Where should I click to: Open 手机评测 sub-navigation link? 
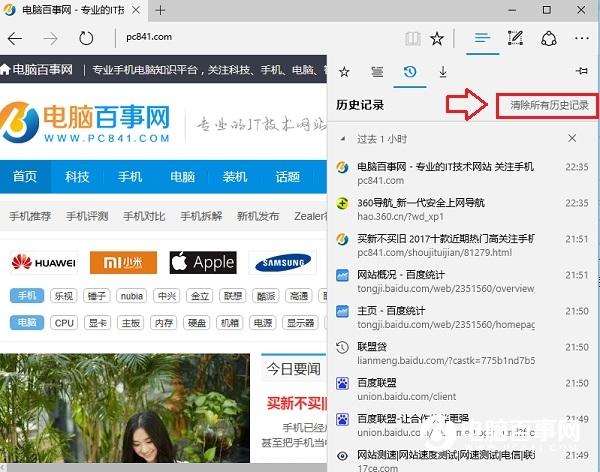click(87, 216)
